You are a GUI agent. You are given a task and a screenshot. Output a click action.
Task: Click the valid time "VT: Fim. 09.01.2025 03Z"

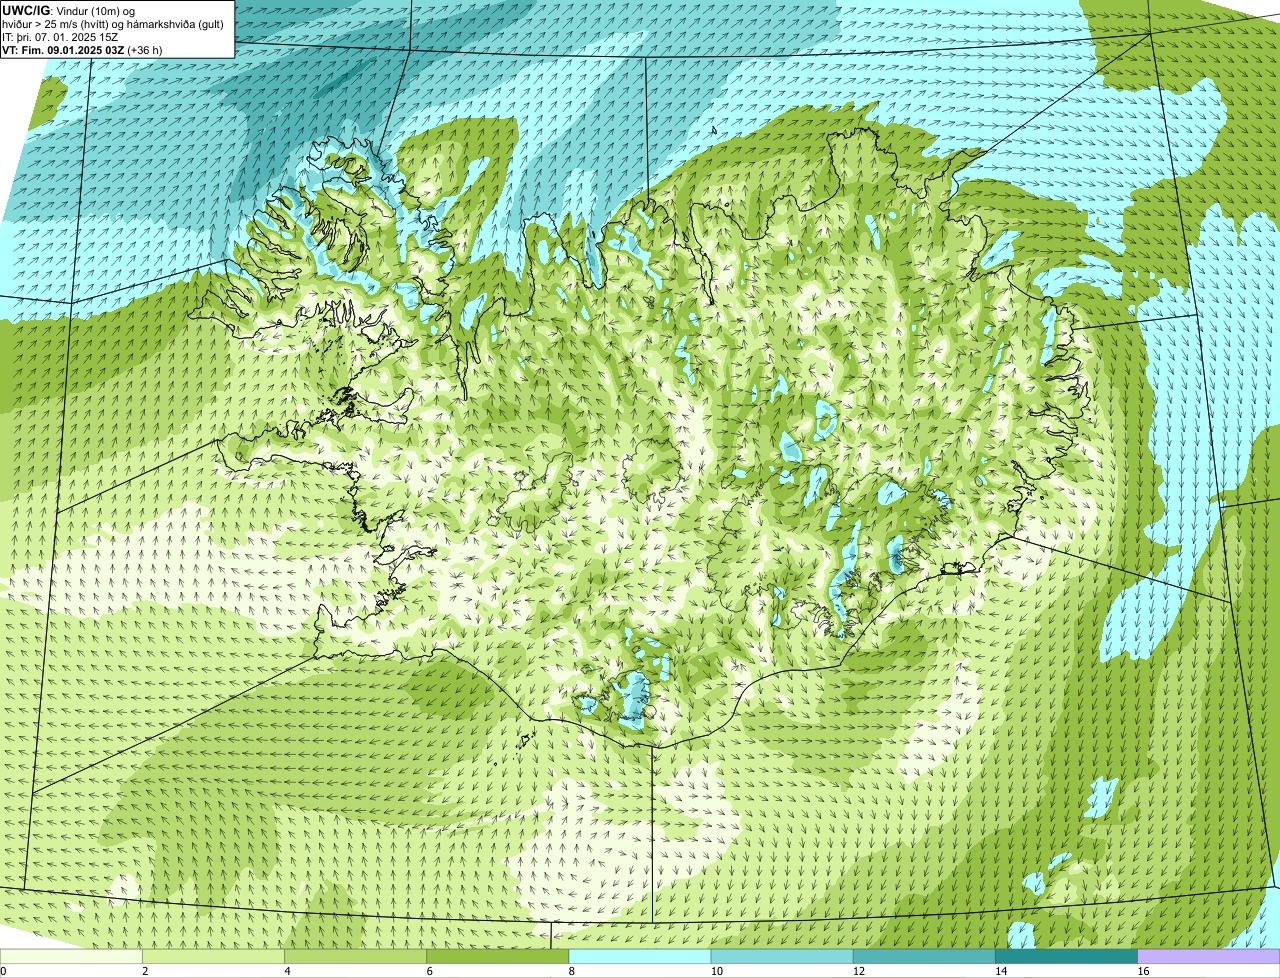[63, 49]
